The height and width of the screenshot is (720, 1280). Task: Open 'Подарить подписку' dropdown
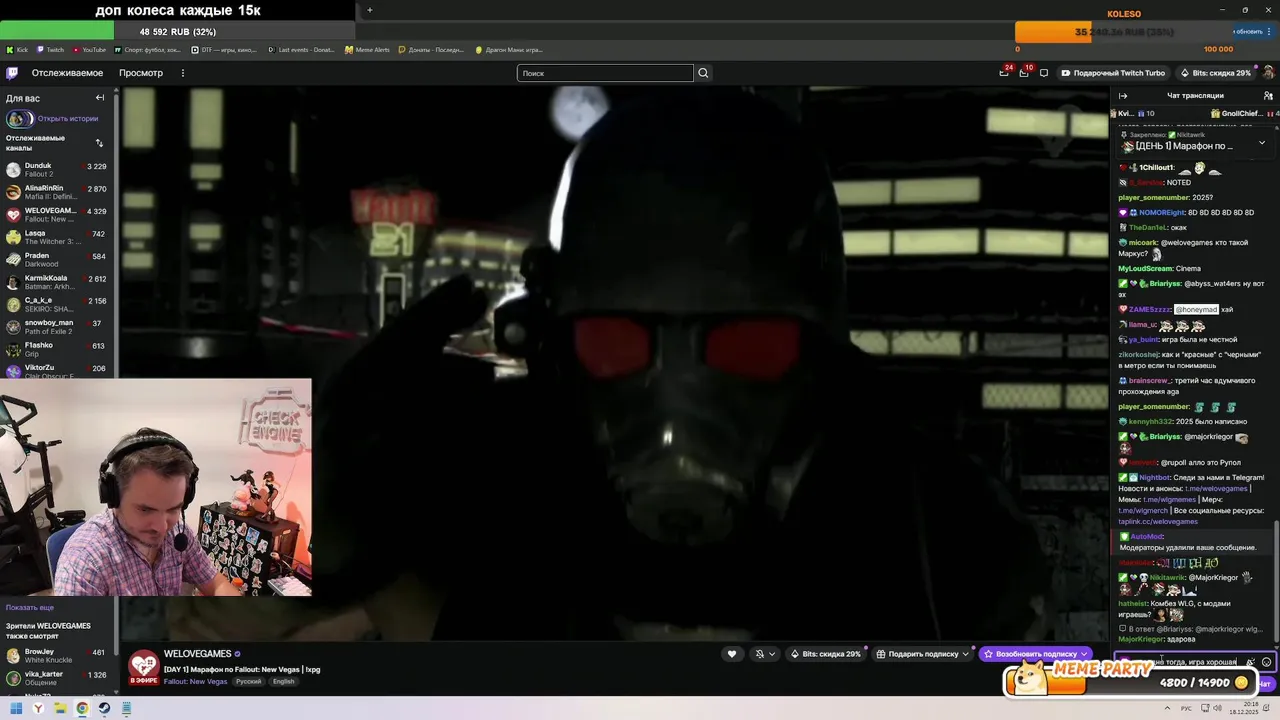pyautogui.click(x=922, y=654)
